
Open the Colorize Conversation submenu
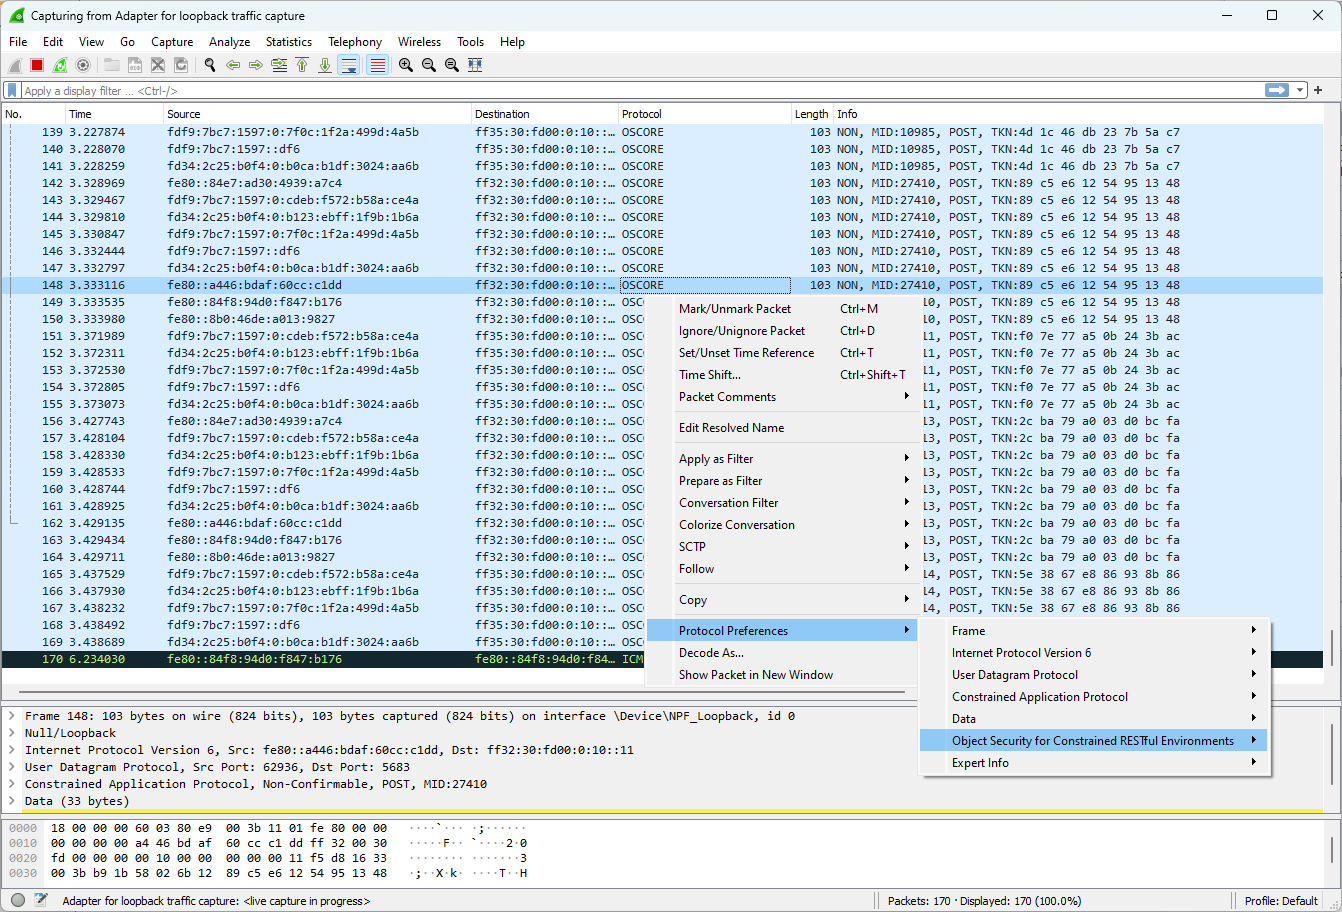pos(782,525)
